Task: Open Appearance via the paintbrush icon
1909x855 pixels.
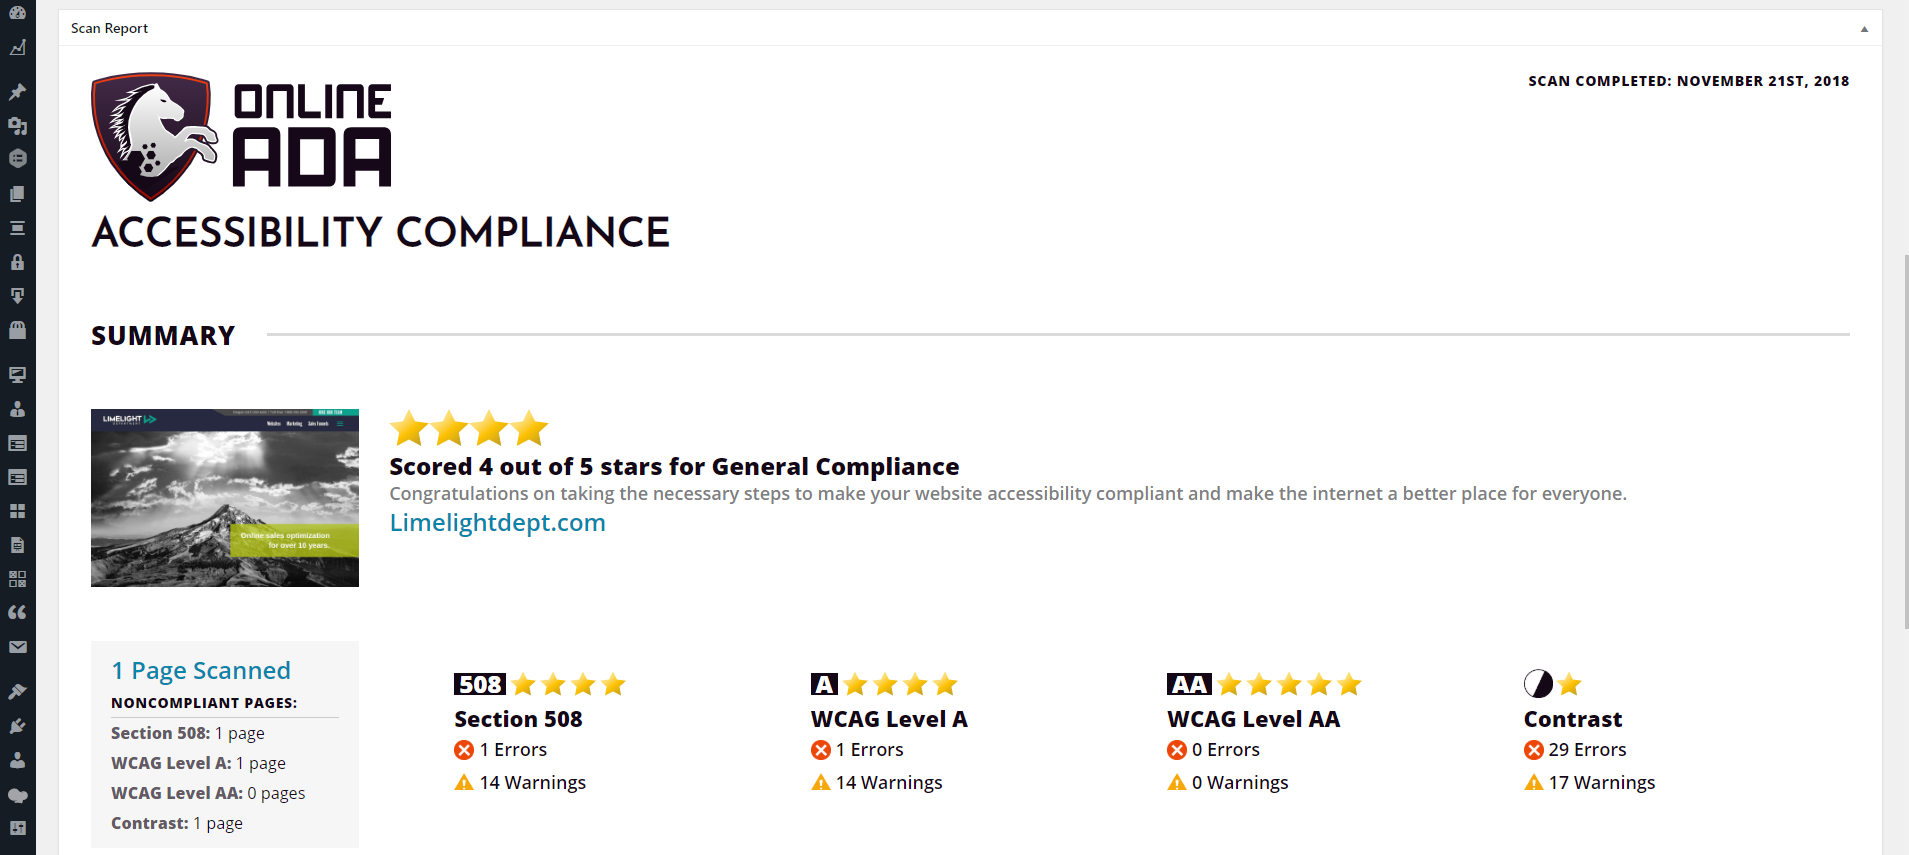Action: (x=17, y=691)
